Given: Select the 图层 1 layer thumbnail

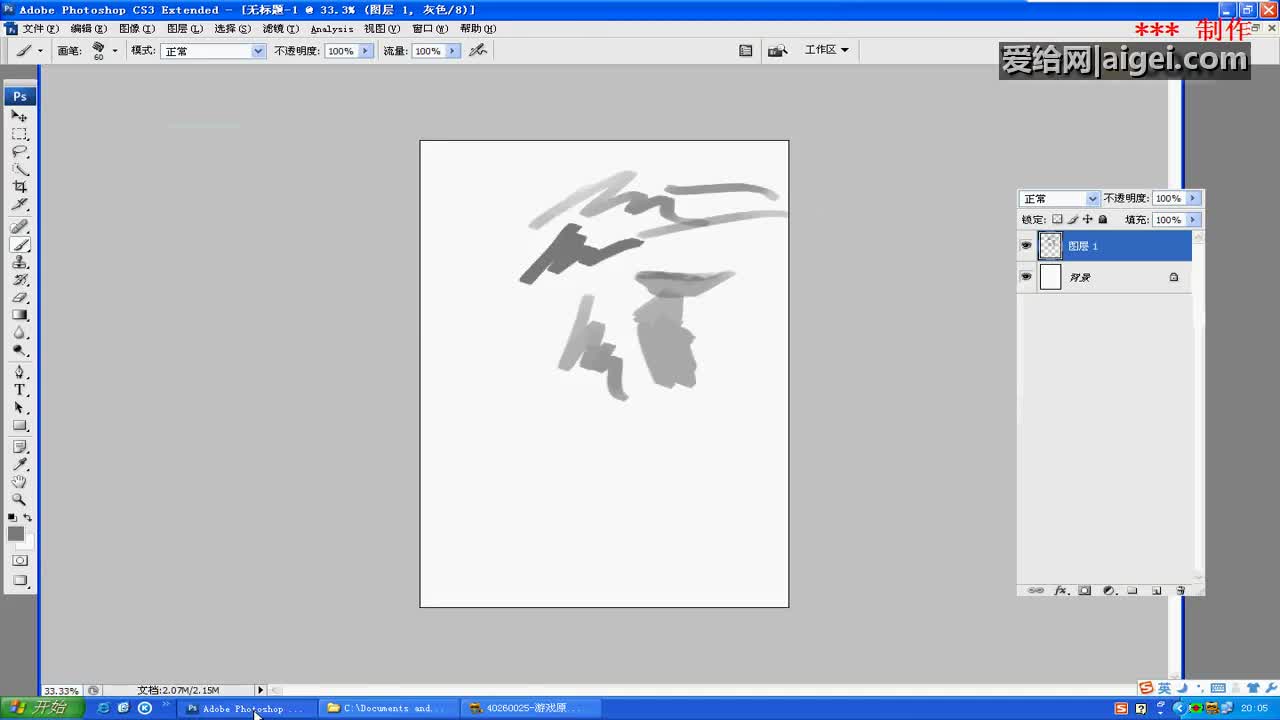Looking at the screenshot, I should pyautogui.click(x=1050, y=246).
